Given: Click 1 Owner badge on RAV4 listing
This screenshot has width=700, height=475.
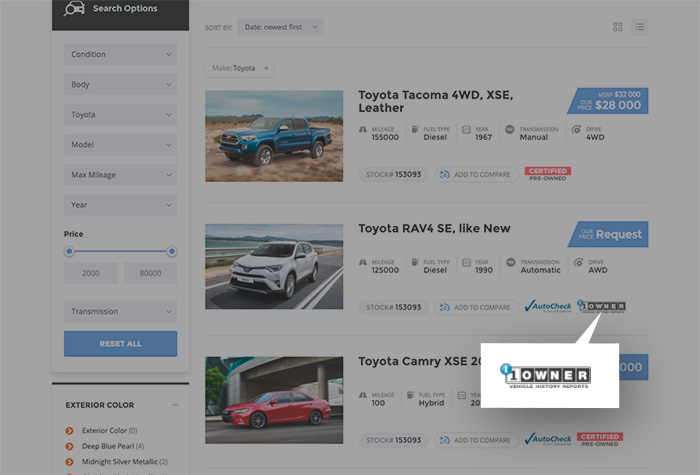Looking at the screenshot, I should (x=602, y=307).
